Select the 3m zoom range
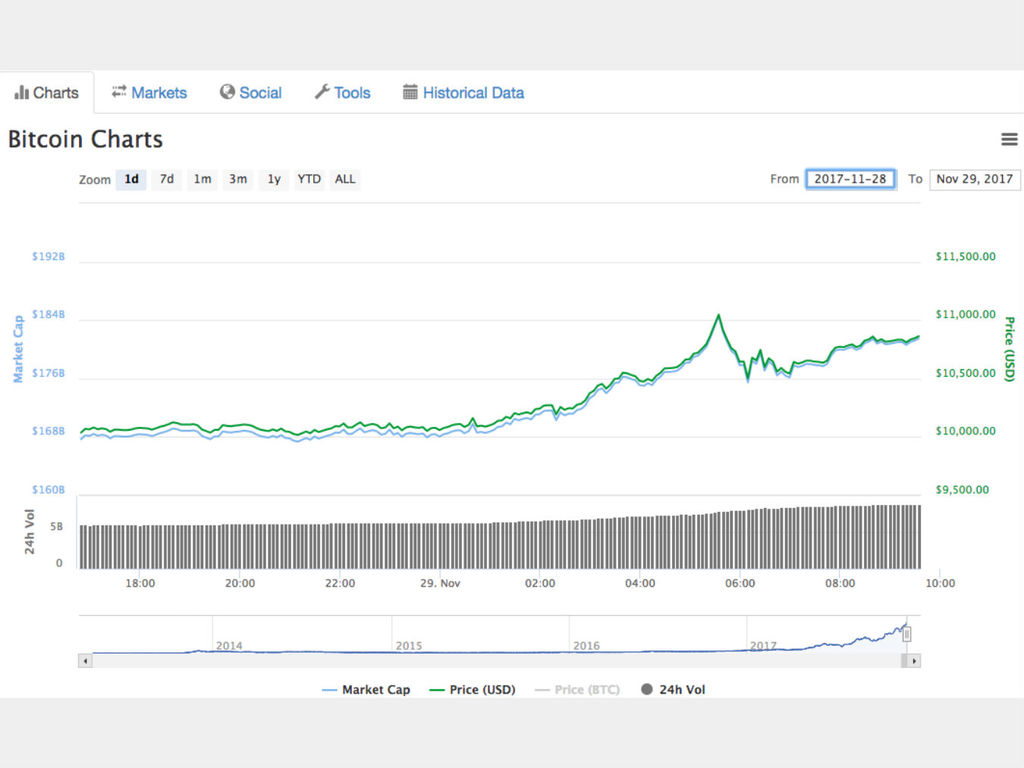This screenshot has height=768, width=1024. coord(238,179)
